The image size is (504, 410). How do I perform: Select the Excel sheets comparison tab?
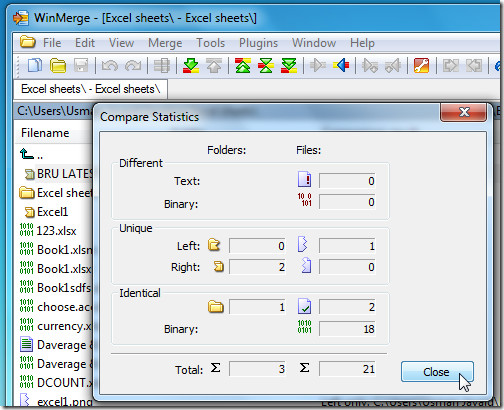click(x=90, y=89)
